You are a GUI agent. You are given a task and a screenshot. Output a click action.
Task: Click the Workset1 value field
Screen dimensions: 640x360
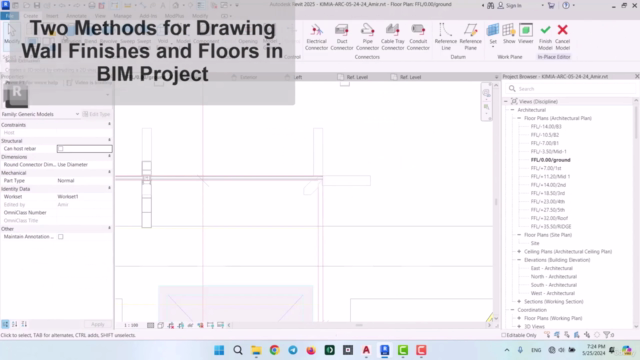pos(84,197)
